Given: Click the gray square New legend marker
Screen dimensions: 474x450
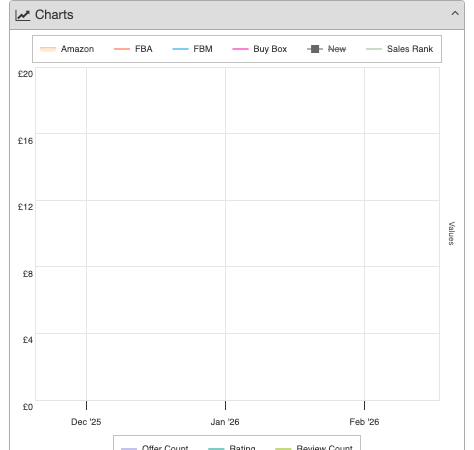Looking at the screenshot, I should click(x=315, y=49).
